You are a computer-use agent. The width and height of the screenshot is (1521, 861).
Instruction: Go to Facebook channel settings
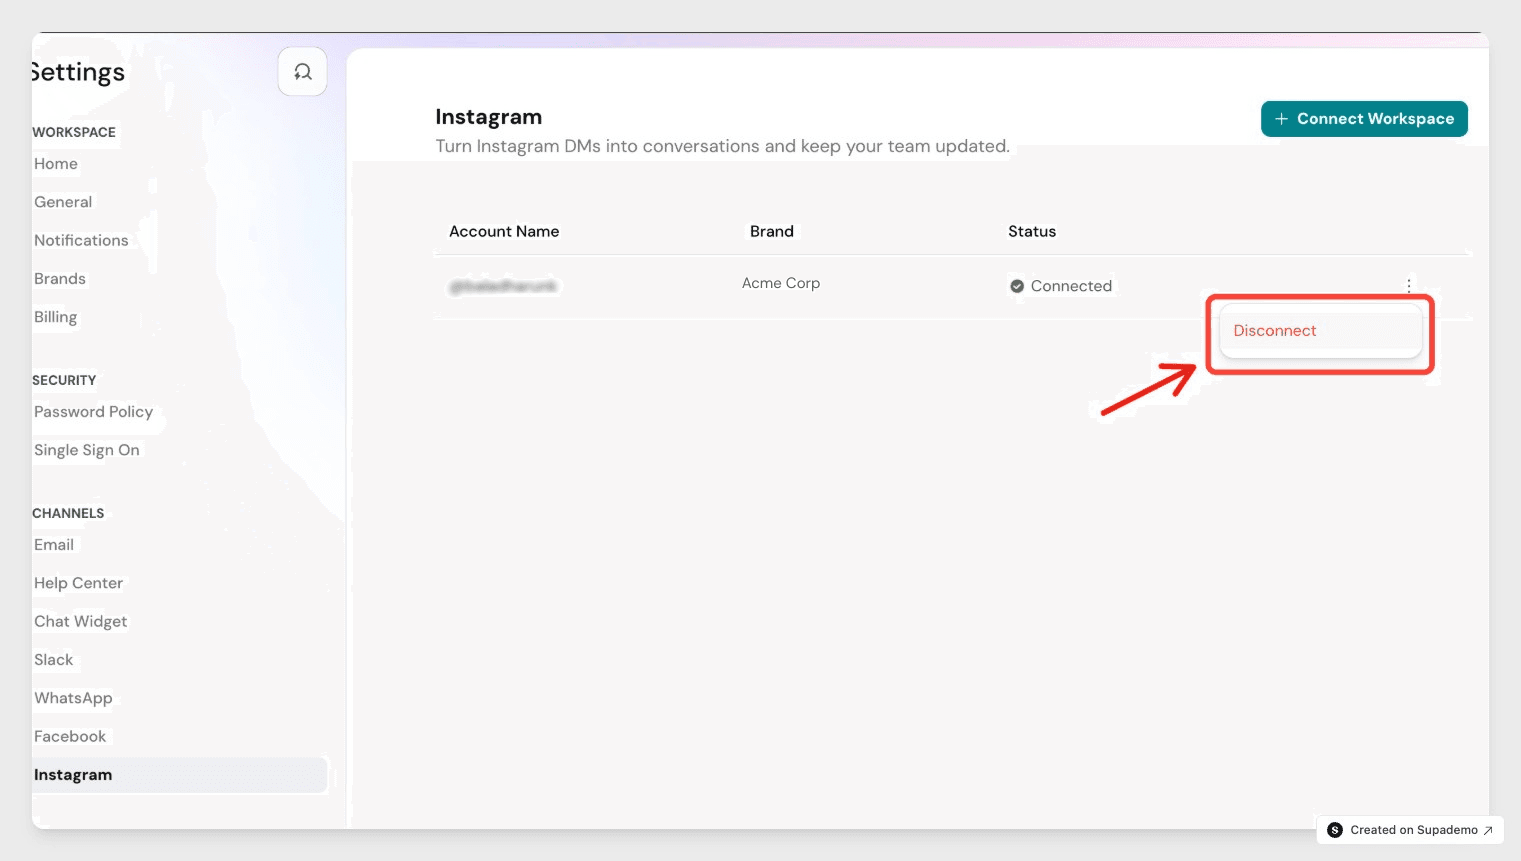point(70,736)
